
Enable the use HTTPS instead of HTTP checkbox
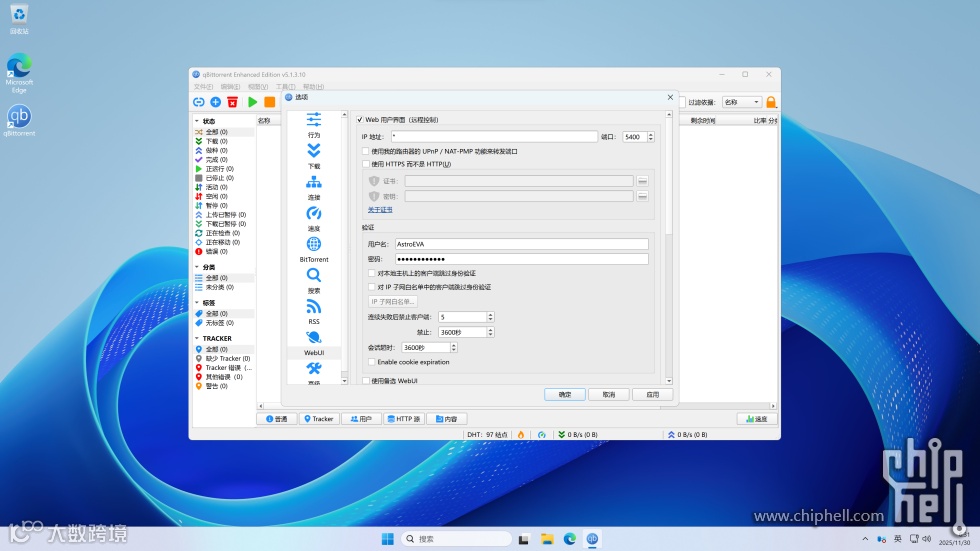(x=366, y=164)
